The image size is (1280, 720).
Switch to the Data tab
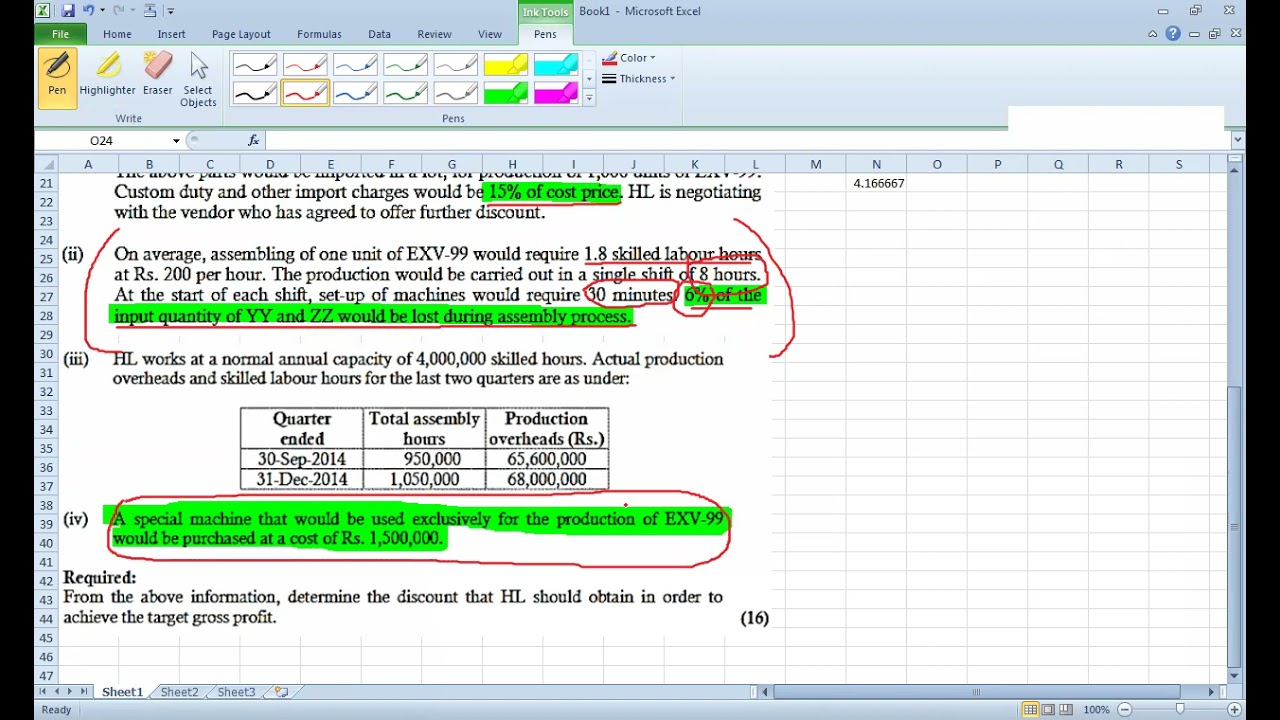(x=379, y=34)
